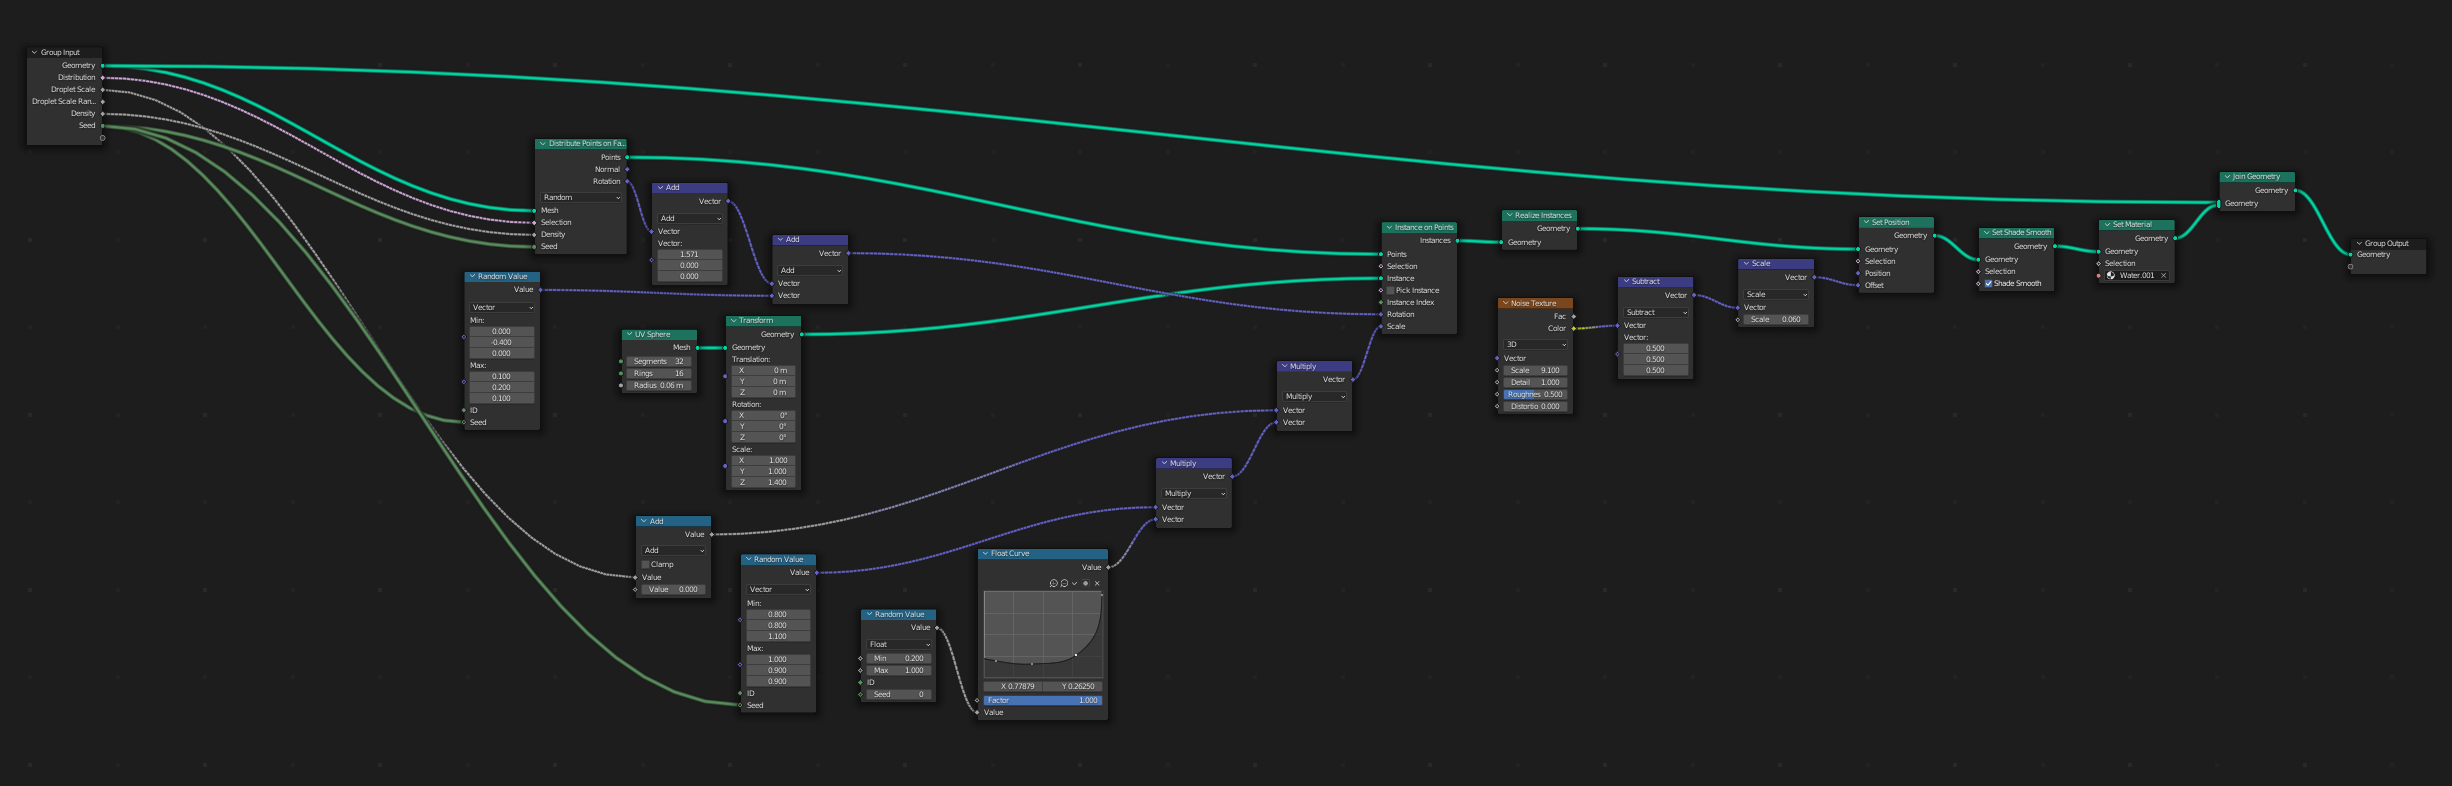Click the Set Position Offset input socket
The height and width of the screenshot is (786, 2452).
[x=1858, y=285]
